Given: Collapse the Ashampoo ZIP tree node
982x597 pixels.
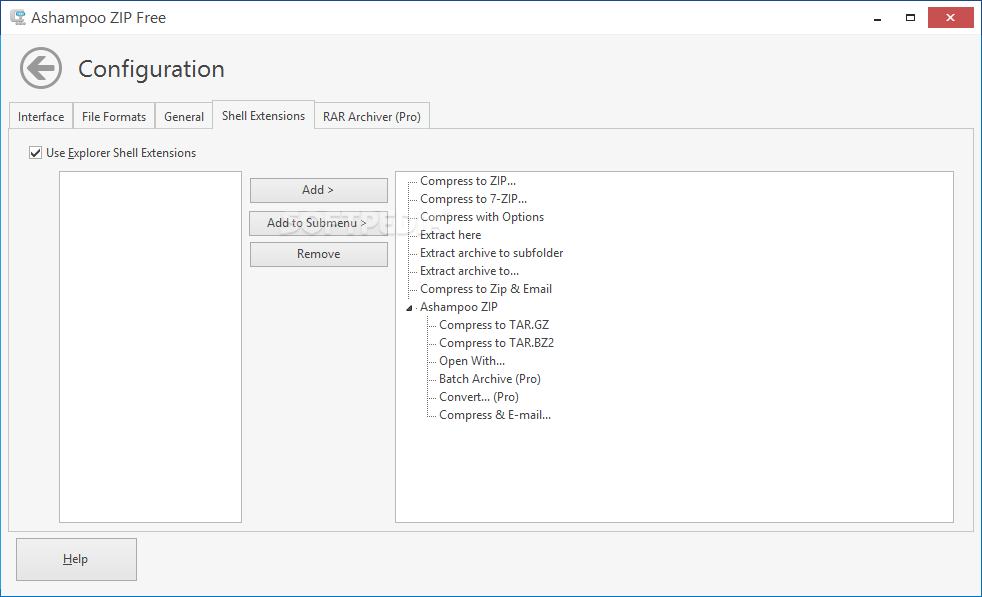Looking at the screenshot, I should point(409,308).
